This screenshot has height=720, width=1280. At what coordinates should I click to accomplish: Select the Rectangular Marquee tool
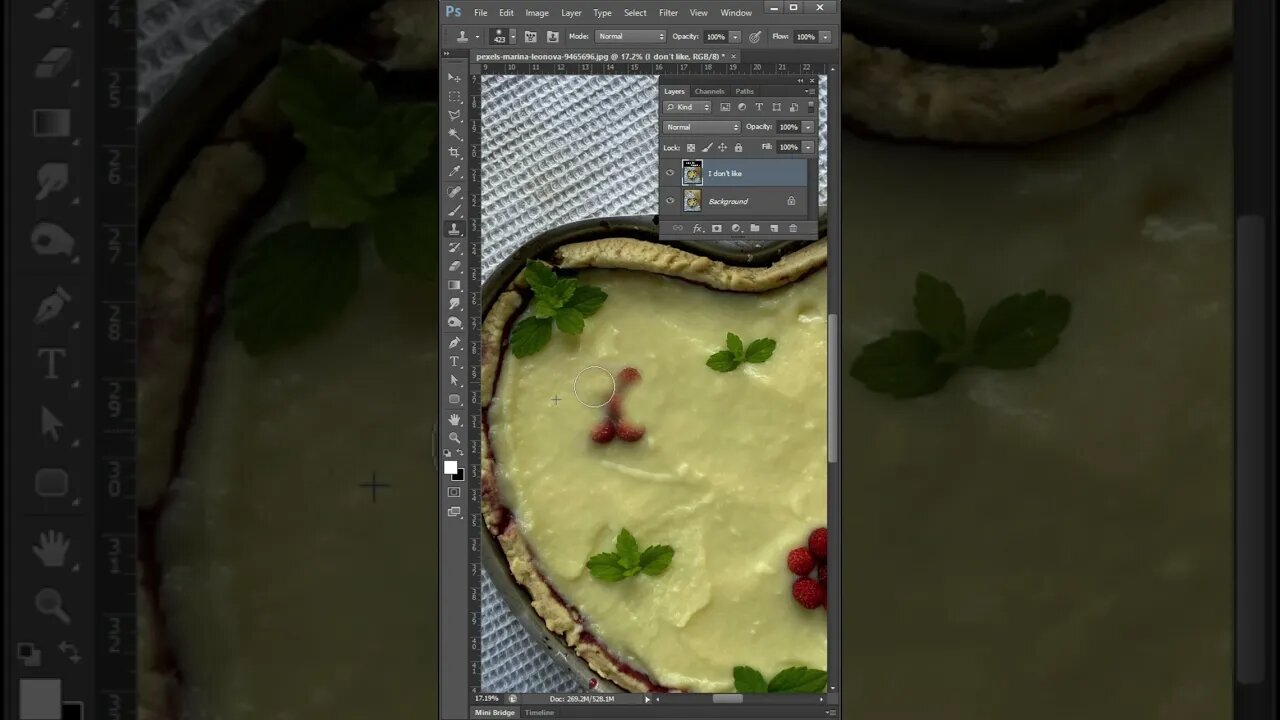click(x=454, y=96)
